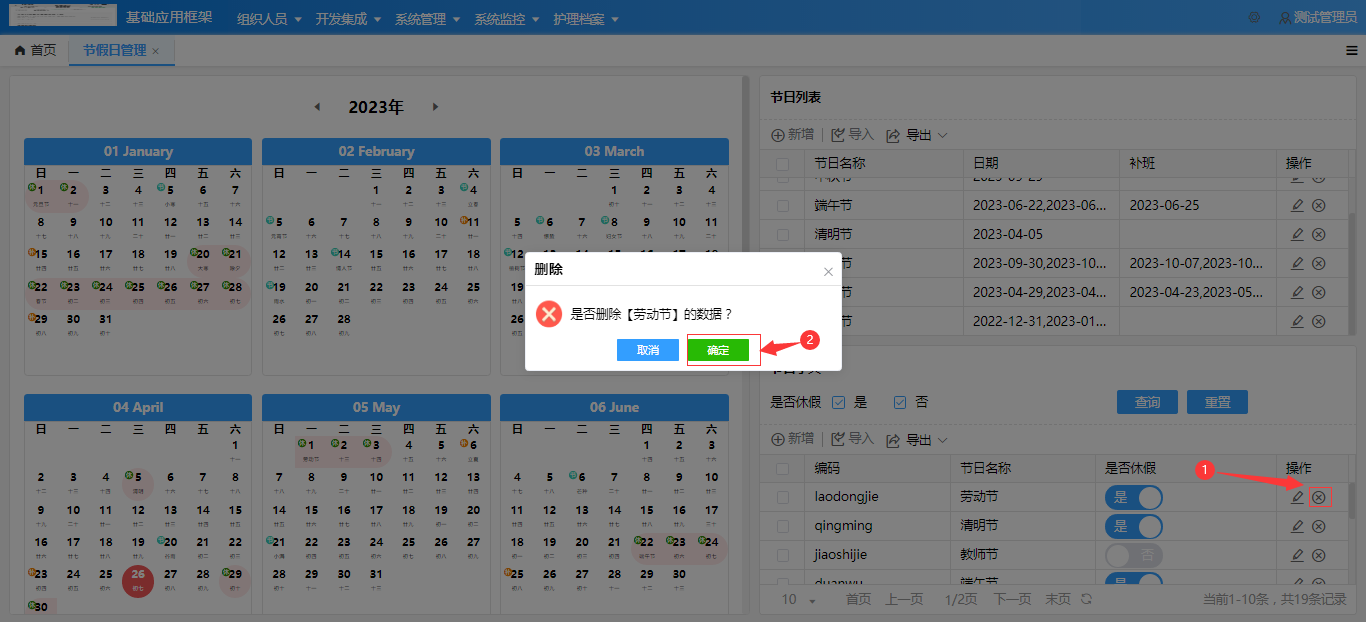The image size is (1366, 622).
Task: Click the 查询 query button
Action: point(1147,401)
